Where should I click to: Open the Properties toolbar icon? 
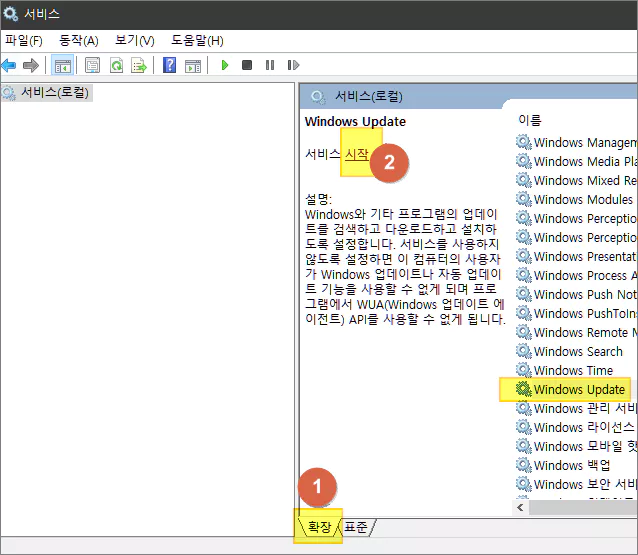(x=92, y=65)
